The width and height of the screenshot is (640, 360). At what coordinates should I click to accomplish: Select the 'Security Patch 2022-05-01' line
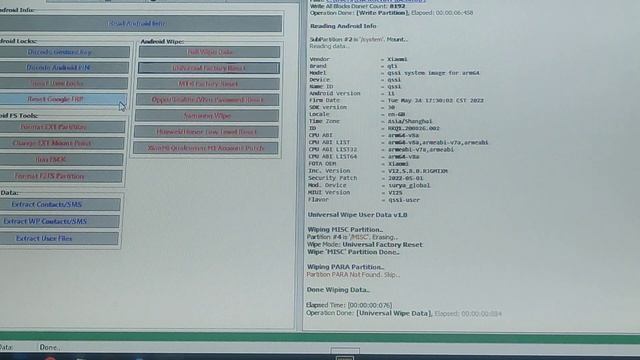pyautogui.click(x=366, y=178)
